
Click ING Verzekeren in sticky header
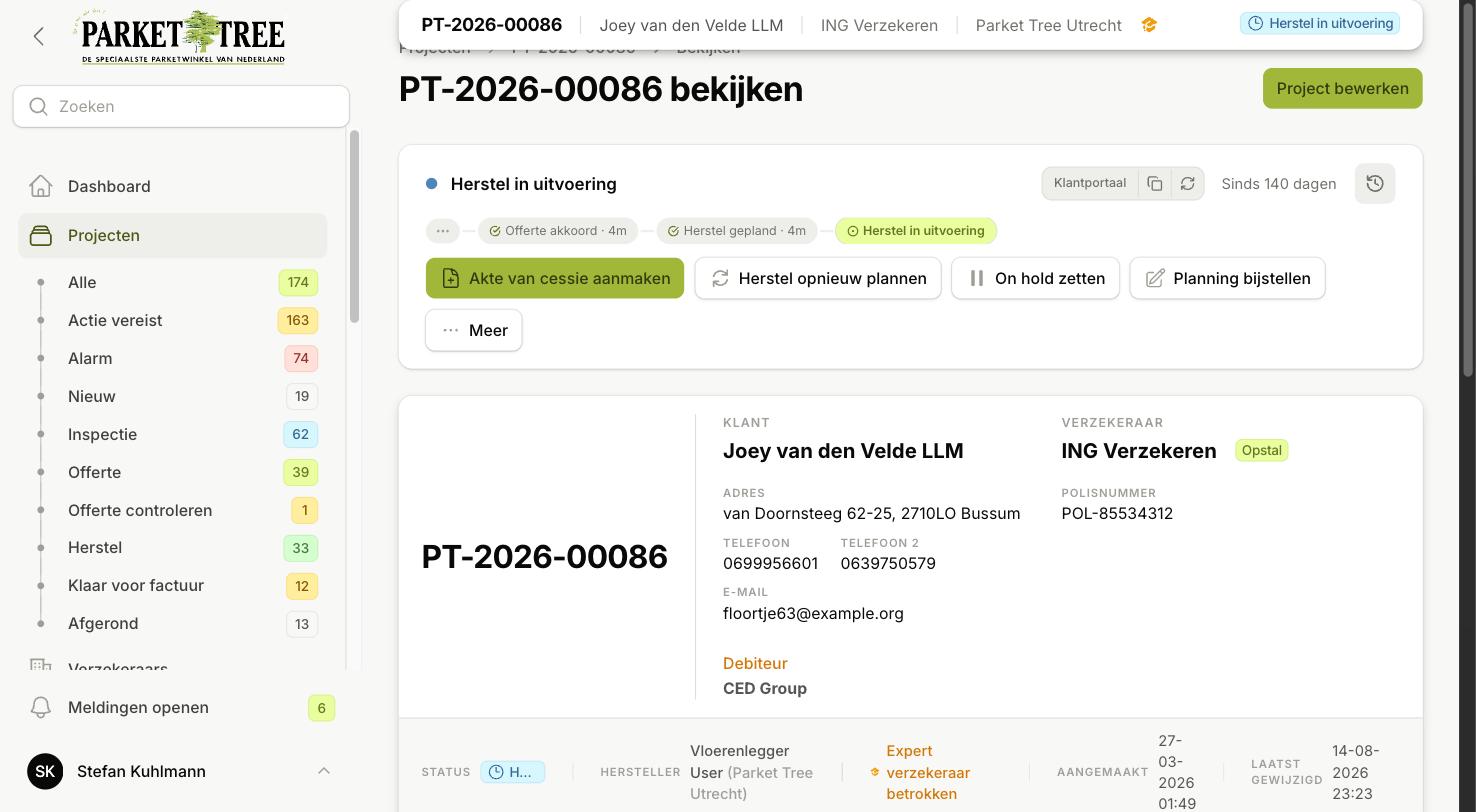(x=879, y=25)
